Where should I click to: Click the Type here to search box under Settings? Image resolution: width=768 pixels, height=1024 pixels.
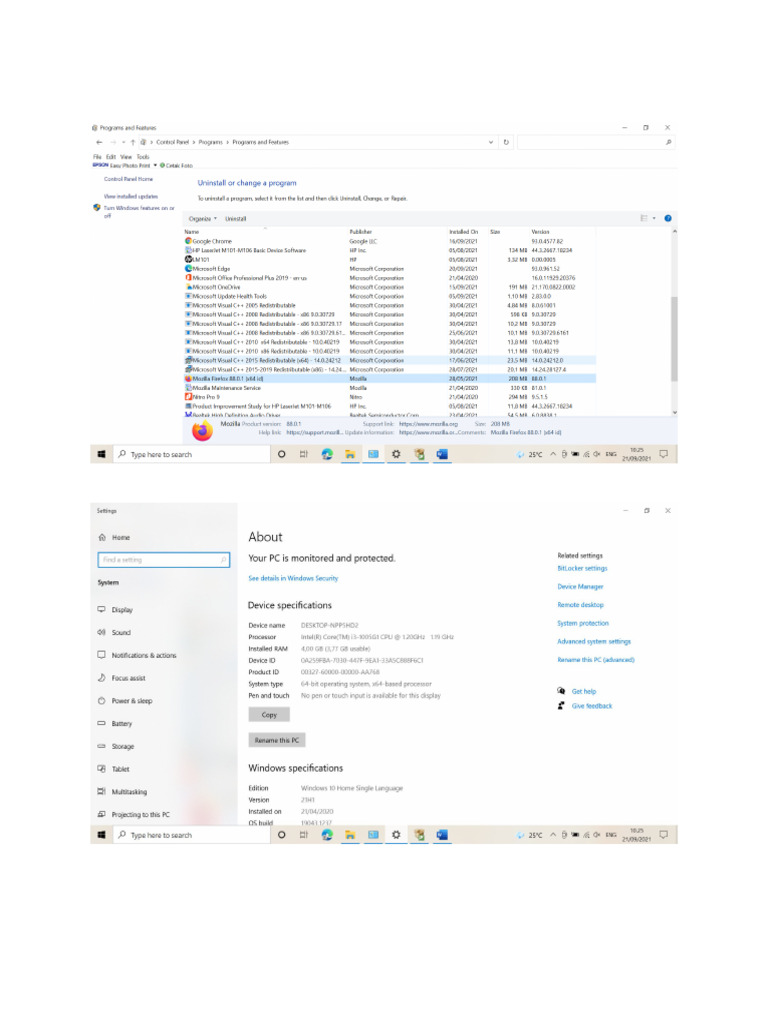[x=192, y=835]
